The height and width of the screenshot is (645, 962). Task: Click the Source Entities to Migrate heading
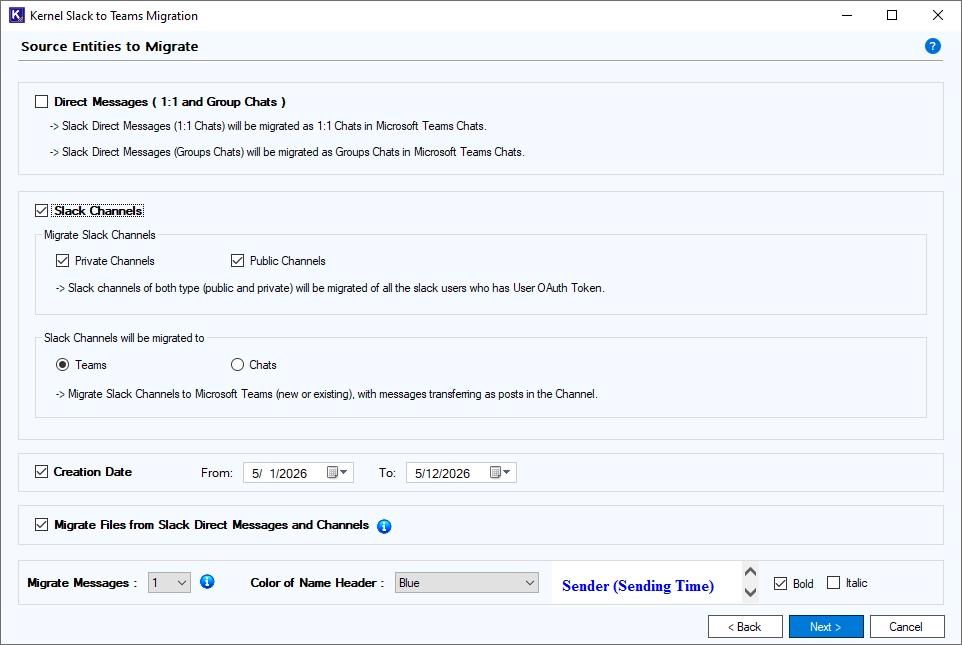click(110, 47)
